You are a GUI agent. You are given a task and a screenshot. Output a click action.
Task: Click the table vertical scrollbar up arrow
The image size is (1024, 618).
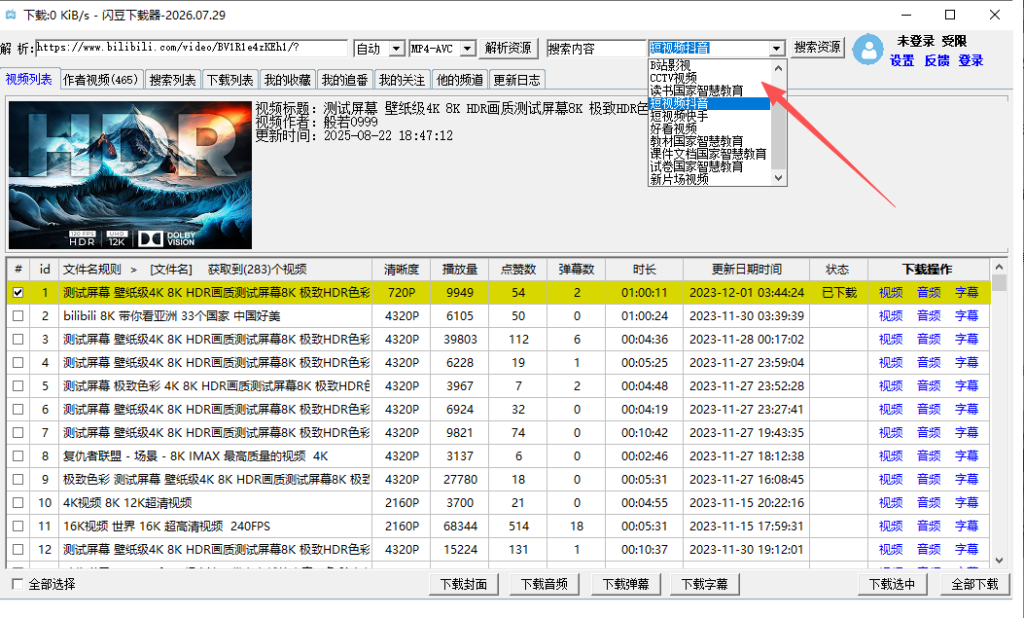pyautogui.click(x=999, y=267)
